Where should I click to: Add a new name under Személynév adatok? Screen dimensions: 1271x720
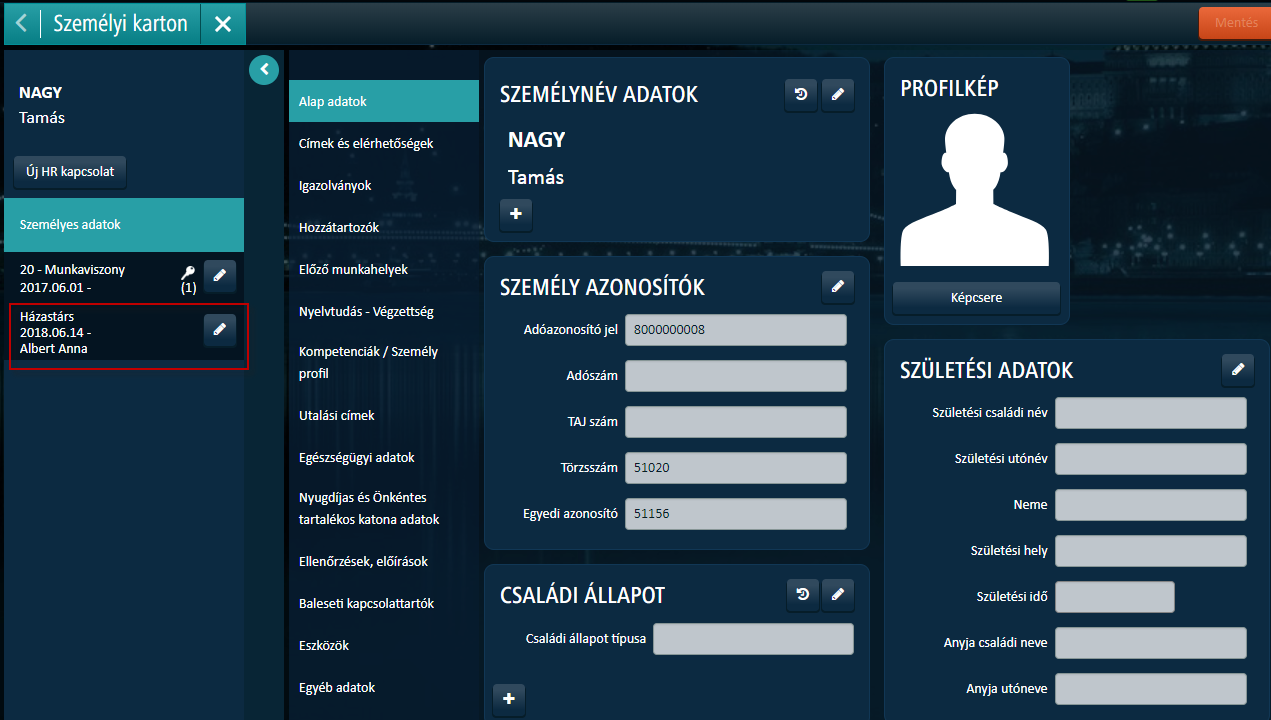pos(516,215)
